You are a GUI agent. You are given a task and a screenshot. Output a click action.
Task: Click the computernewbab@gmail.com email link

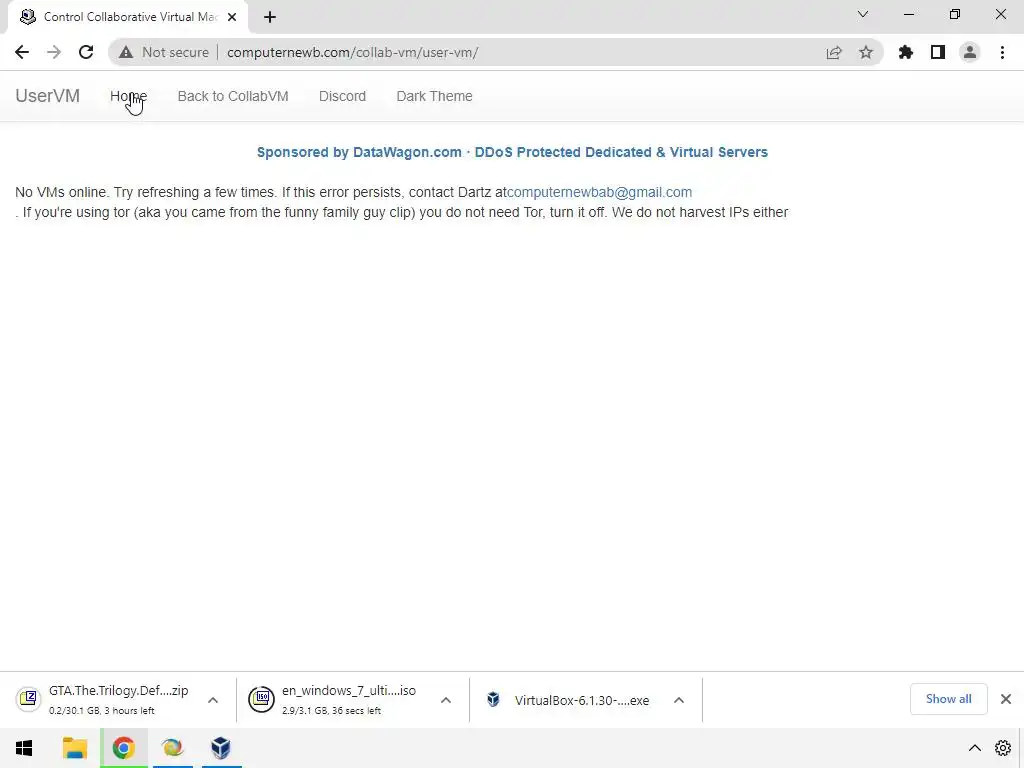(x=600, y=192)
